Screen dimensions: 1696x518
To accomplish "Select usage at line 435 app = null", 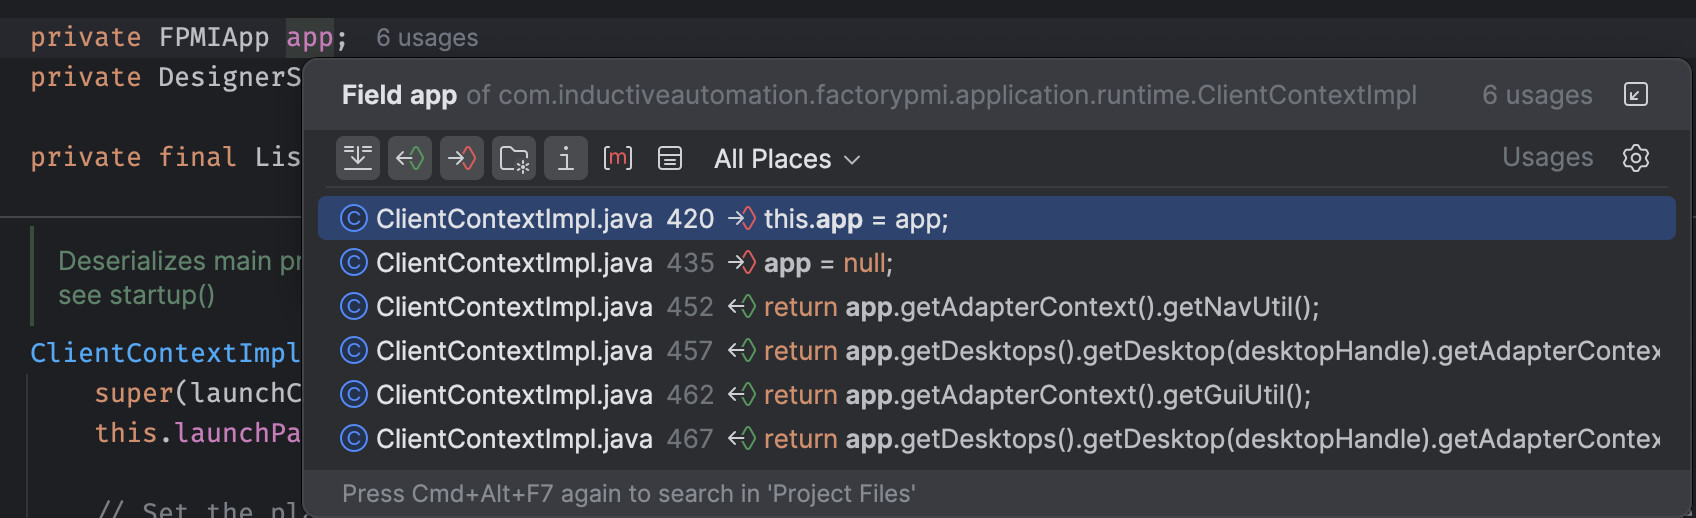I will [827, 263].
